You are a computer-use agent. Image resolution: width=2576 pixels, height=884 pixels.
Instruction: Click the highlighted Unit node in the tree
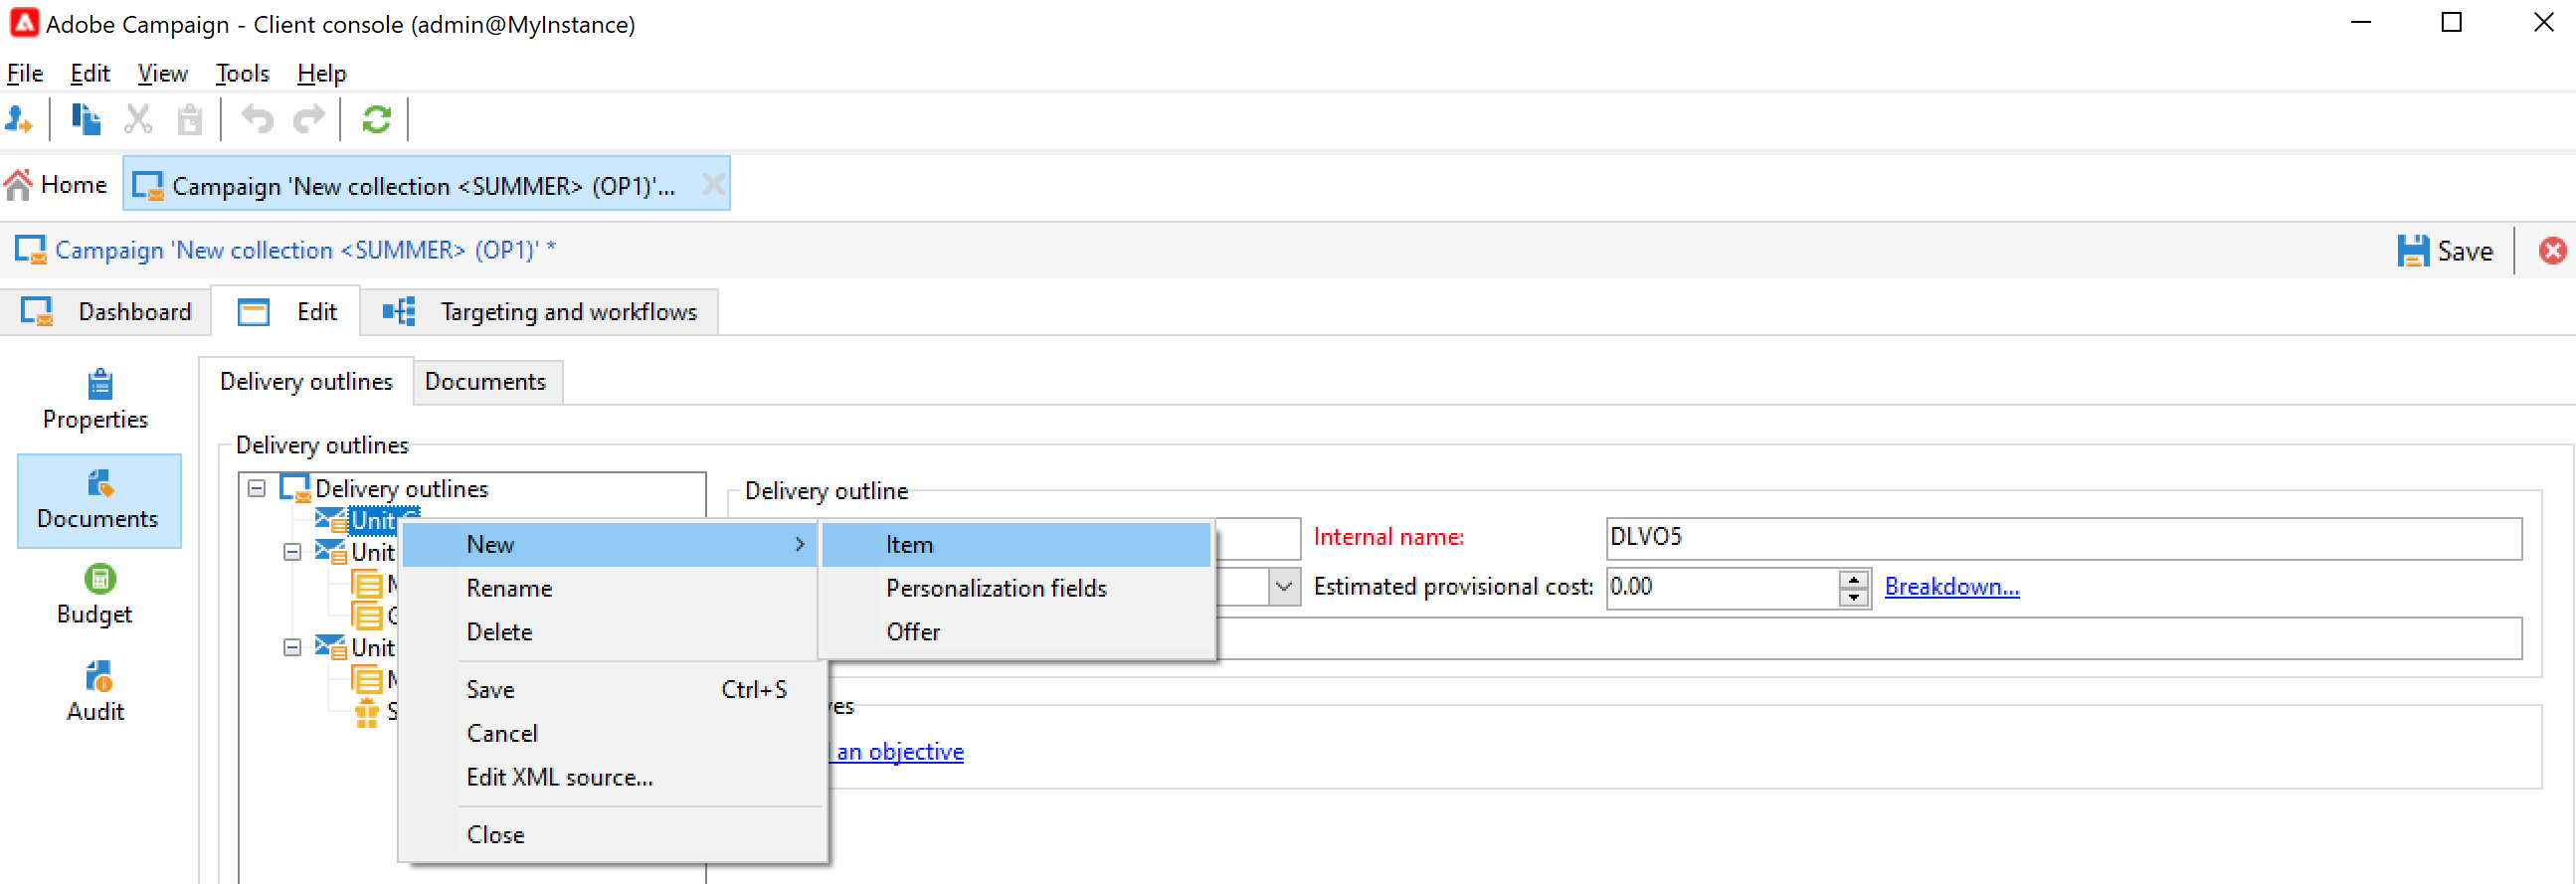[374, 521]
